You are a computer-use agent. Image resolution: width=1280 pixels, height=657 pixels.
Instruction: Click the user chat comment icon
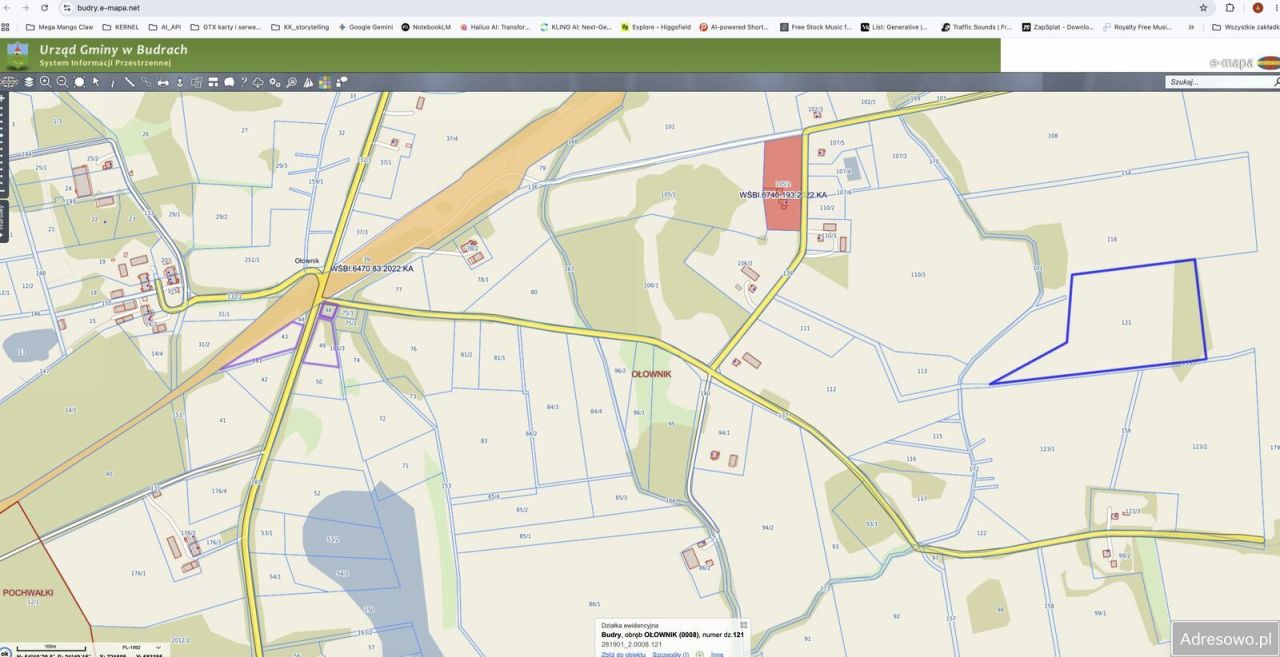[x=342, y=82]
